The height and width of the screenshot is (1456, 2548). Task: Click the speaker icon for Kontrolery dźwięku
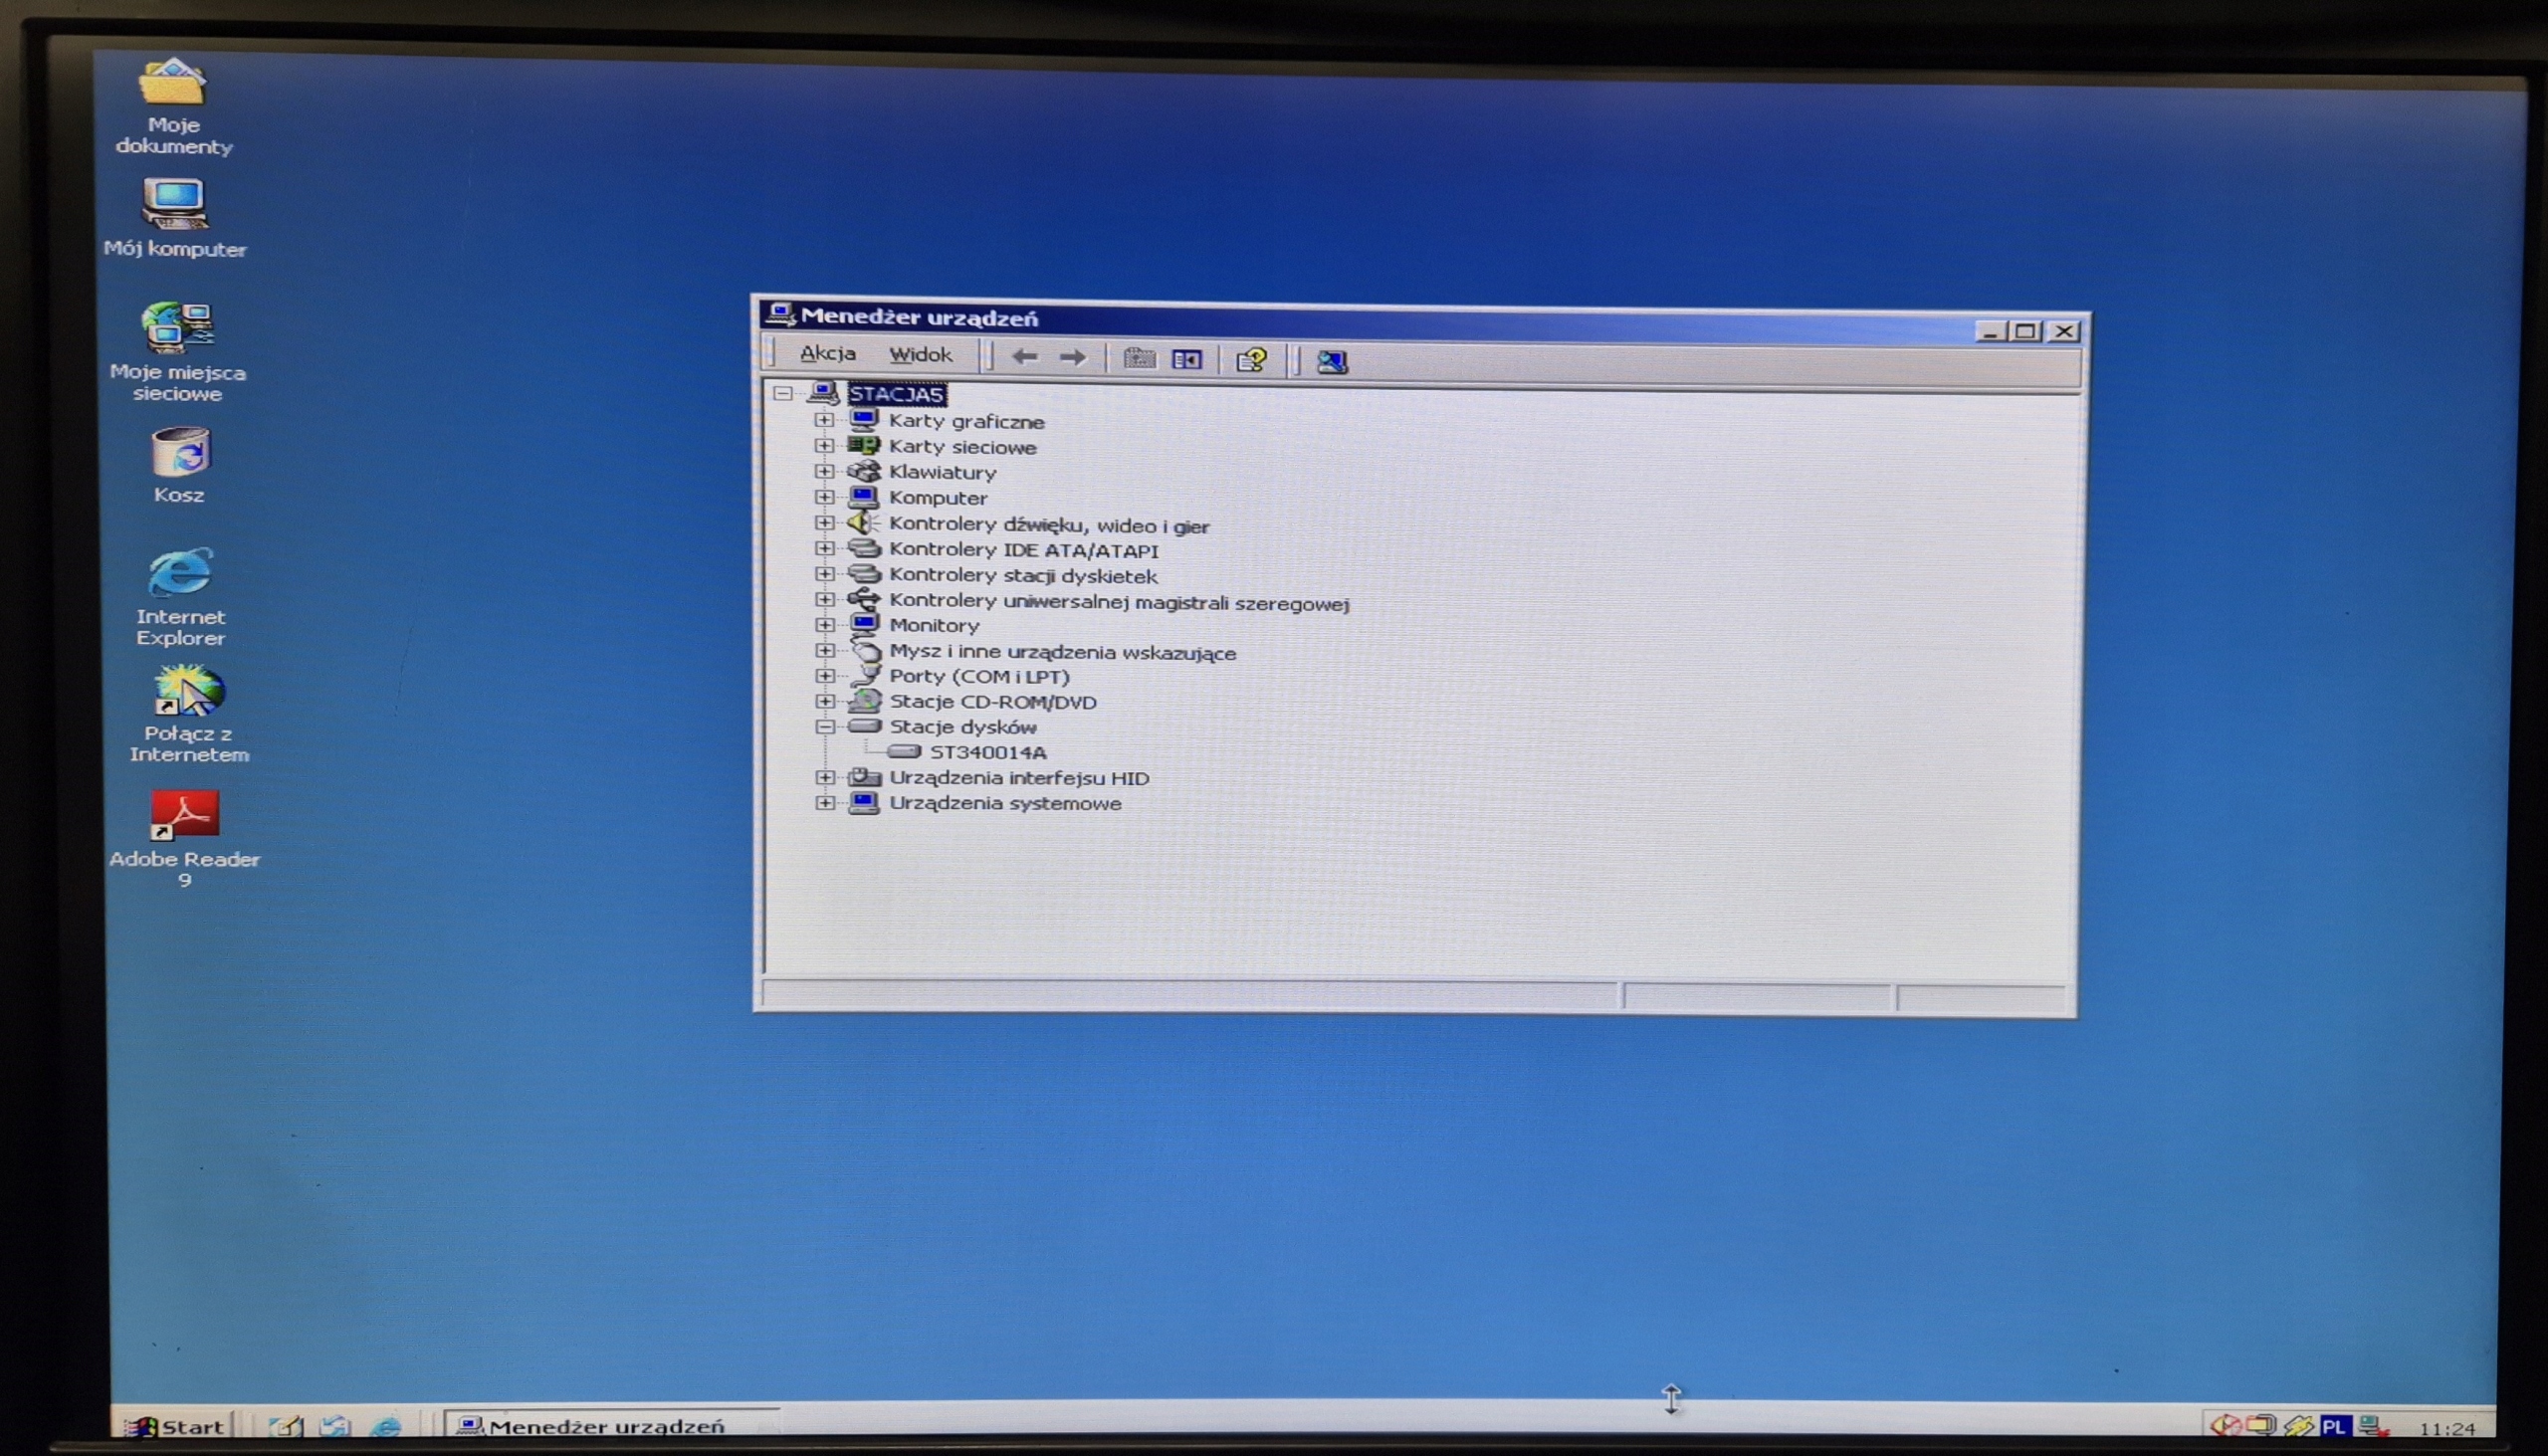click(x=863, y=522)
